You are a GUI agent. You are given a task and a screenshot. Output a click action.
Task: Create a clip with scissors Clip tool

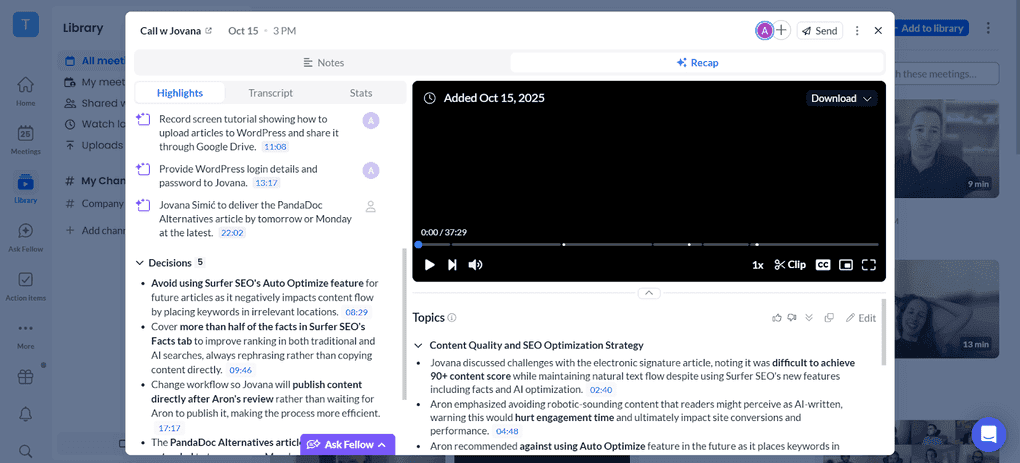coord(790,265)
